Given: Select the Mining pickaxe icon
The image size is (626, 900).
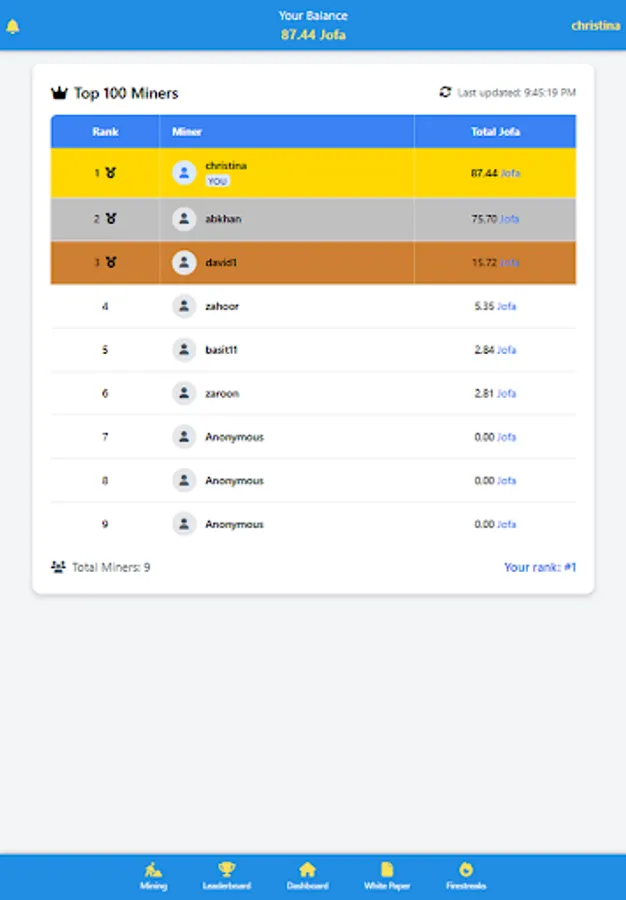Looking at the screenshot, I should (x=154, y=869).
